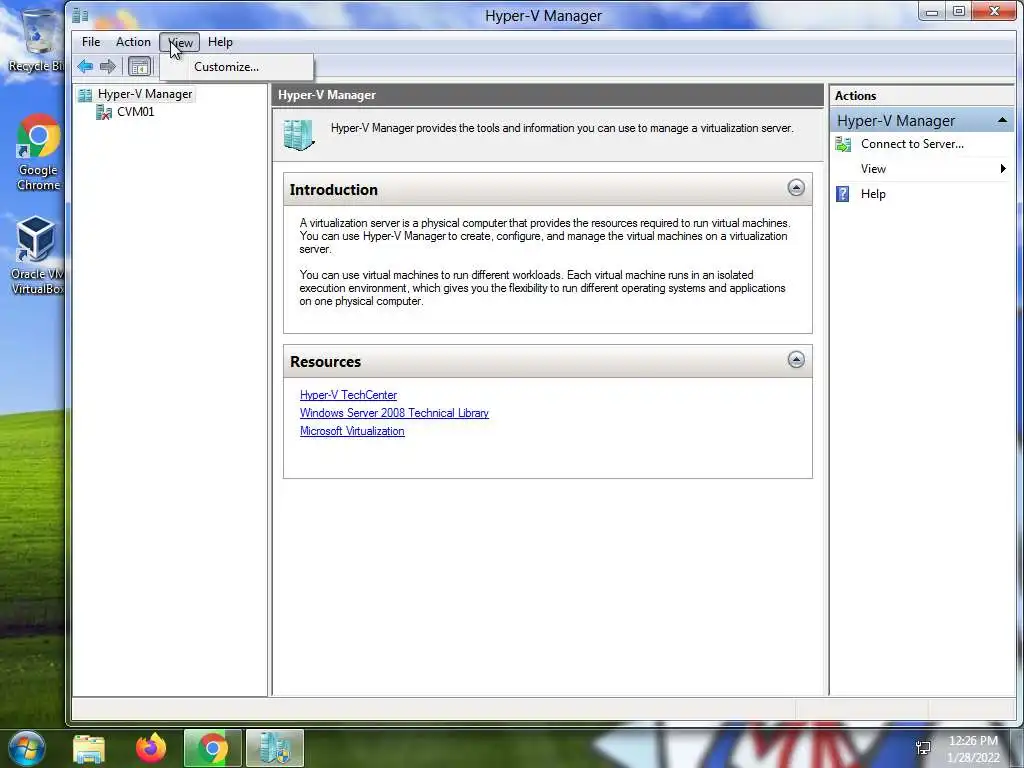Open the Action menu
Viewport: 1024px width, 768px height.
pyautogui.click(x=133, y=42)
